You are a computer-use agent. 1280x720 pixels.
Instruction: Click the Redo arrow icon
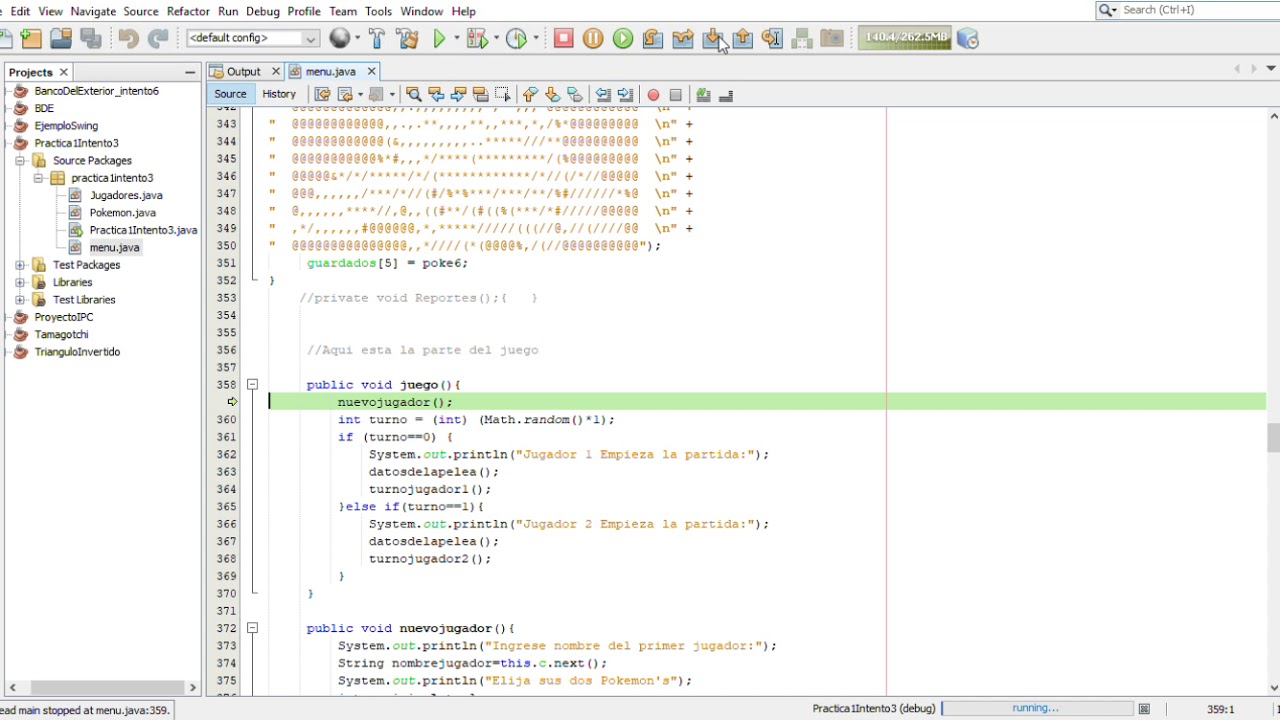click(158, 39)
